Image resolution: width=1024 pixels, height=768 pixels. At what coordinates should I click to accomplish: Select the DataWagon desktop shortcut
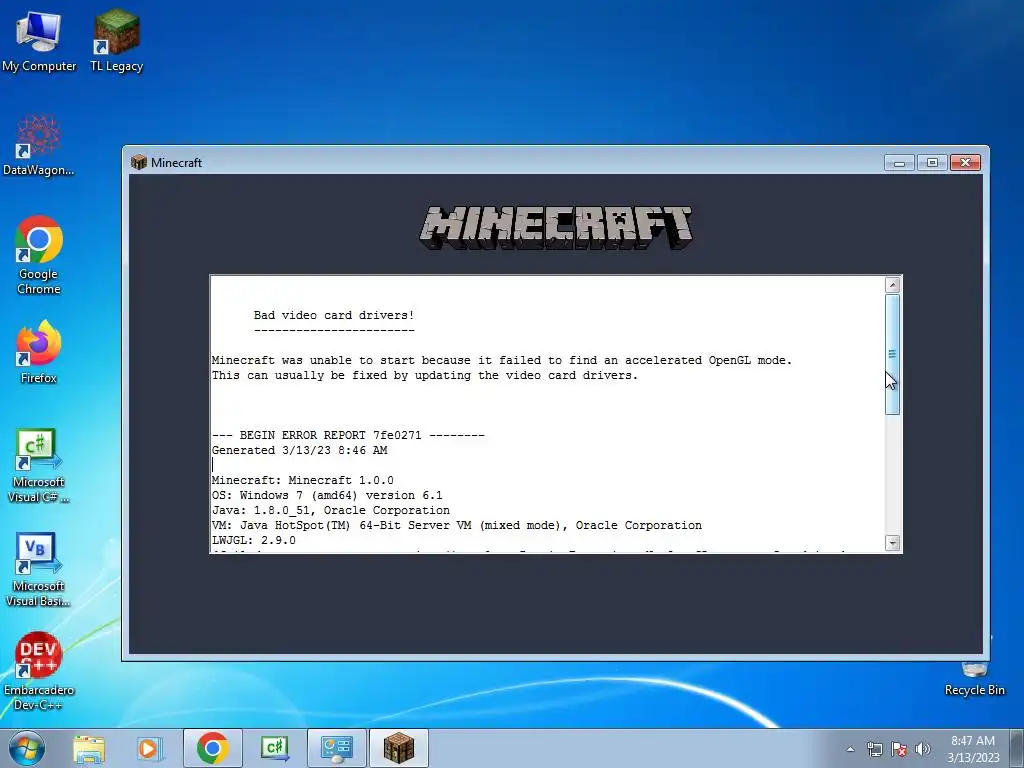39,145
